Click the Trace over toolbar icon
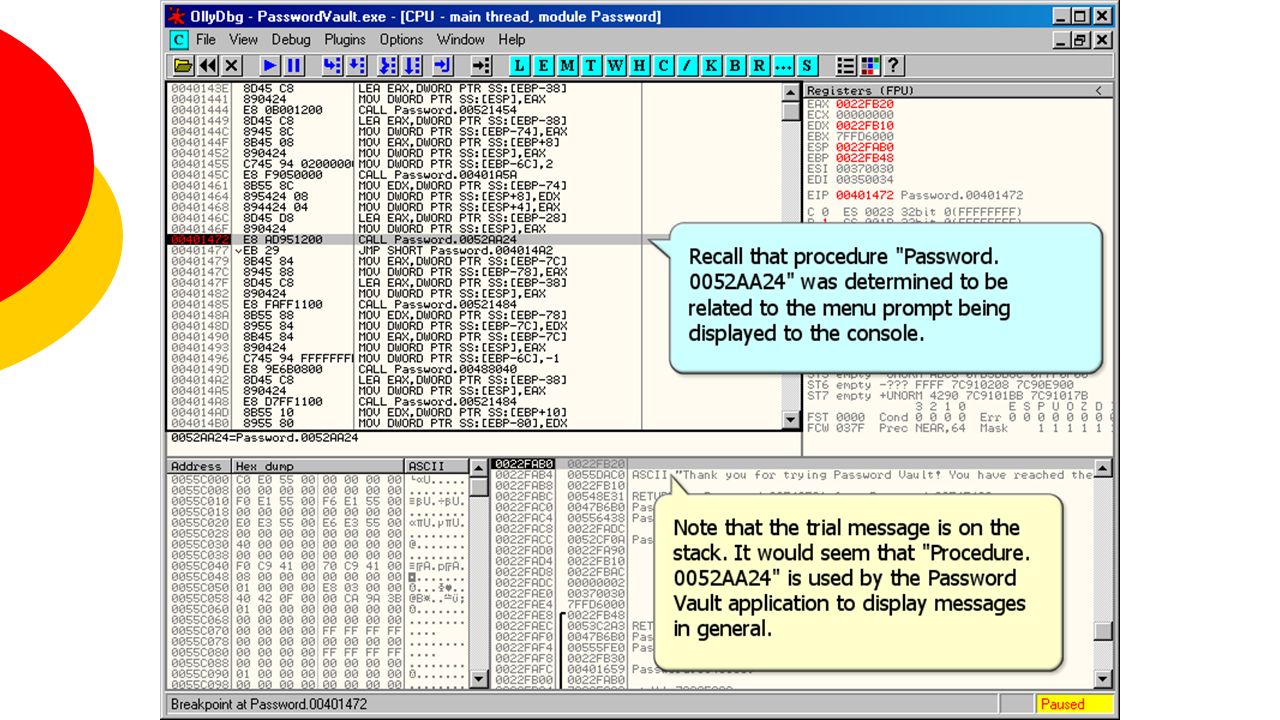 click(412, 66)
